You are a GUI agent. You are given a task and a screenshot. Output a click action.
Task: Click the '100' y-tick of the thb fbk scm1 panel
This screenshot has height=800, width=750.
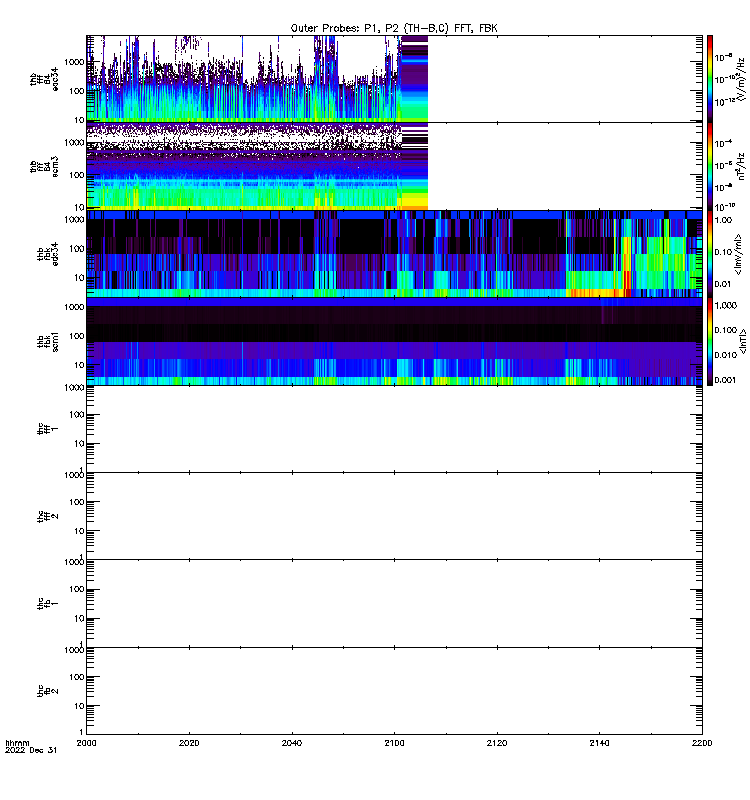coord(77,336)
